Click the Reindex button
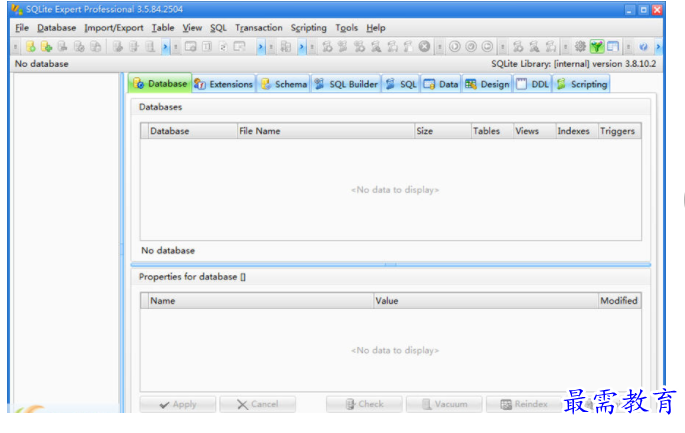Viewport: 685px width, 433px height. pyautogui.click(x=524, y=404)
